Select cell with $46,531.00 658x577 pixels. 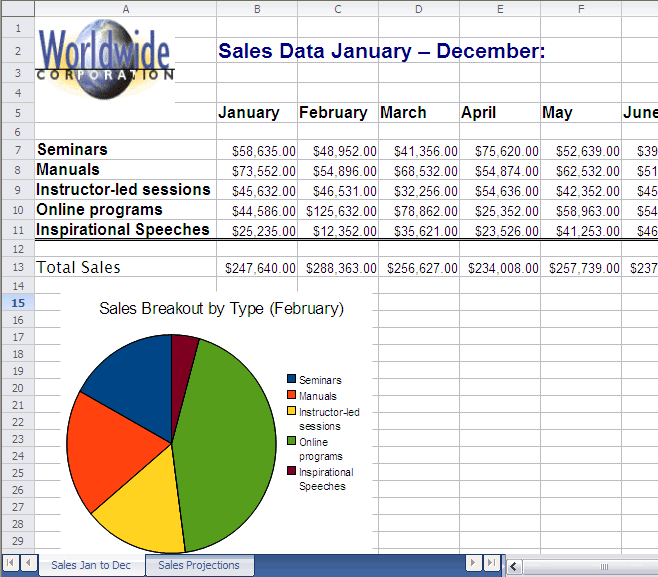pyautogui.click(x=338, y=191)
